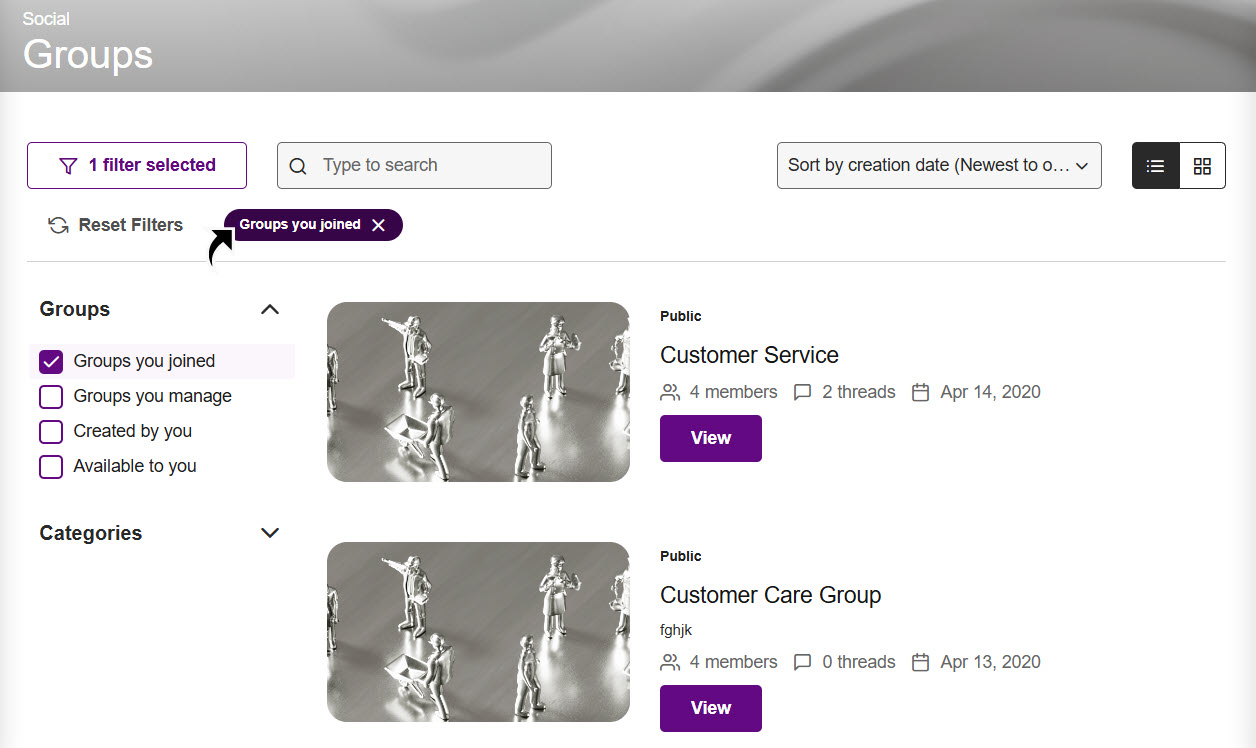Viewport: 1256px width, 748px height.
Task: View the Customer Service group
Action: click(x=710, y=438)
